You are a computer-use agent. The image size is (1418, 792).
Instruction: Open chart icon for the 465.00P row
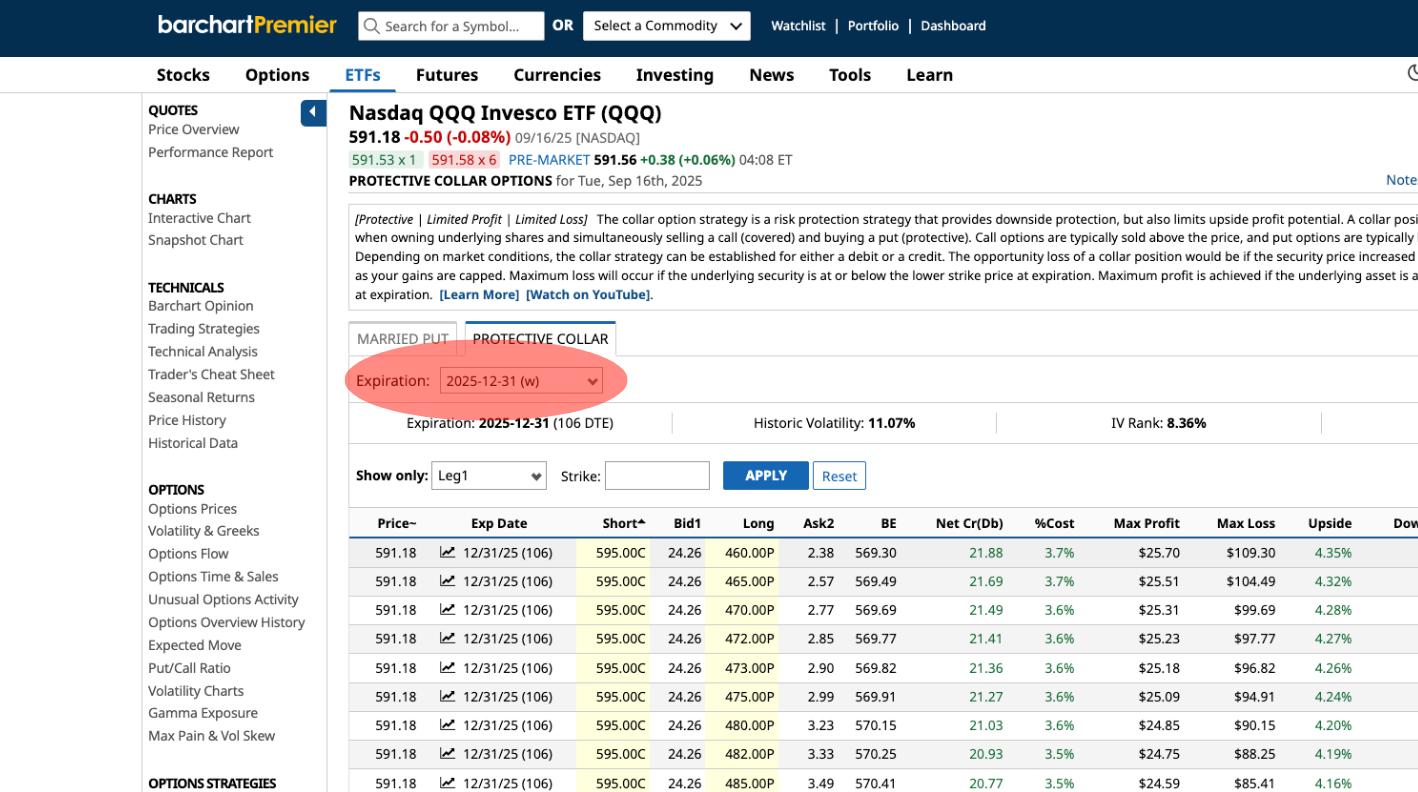(x=448, y=581)
